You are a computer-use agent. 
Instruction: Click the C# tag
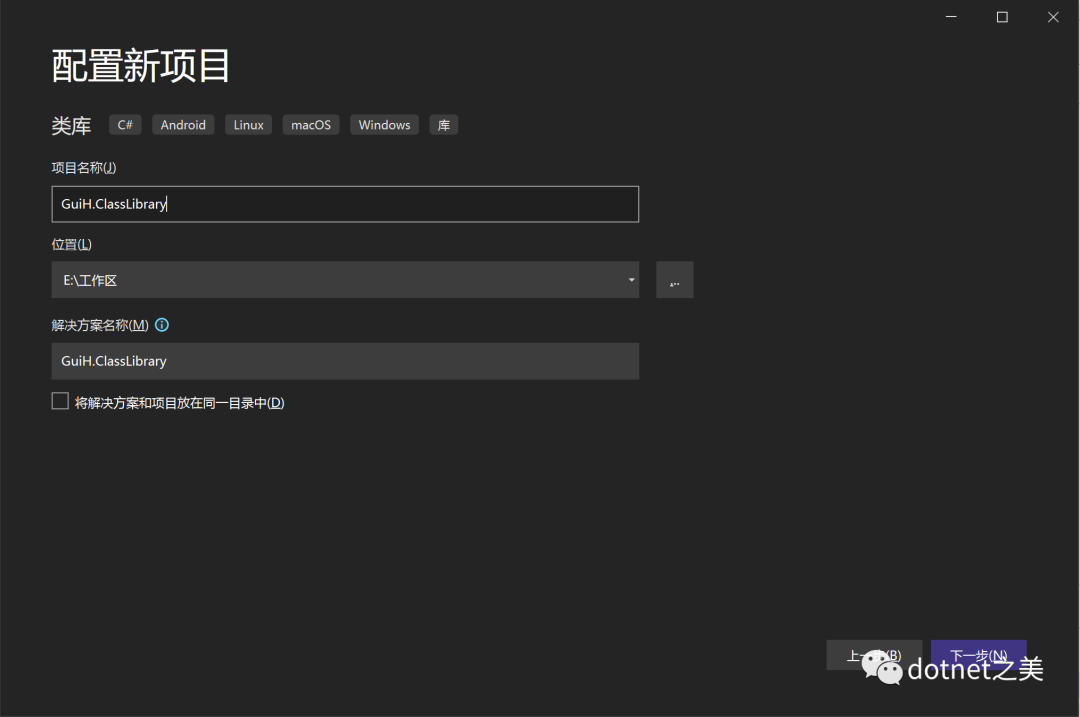(x=125, y=125)
